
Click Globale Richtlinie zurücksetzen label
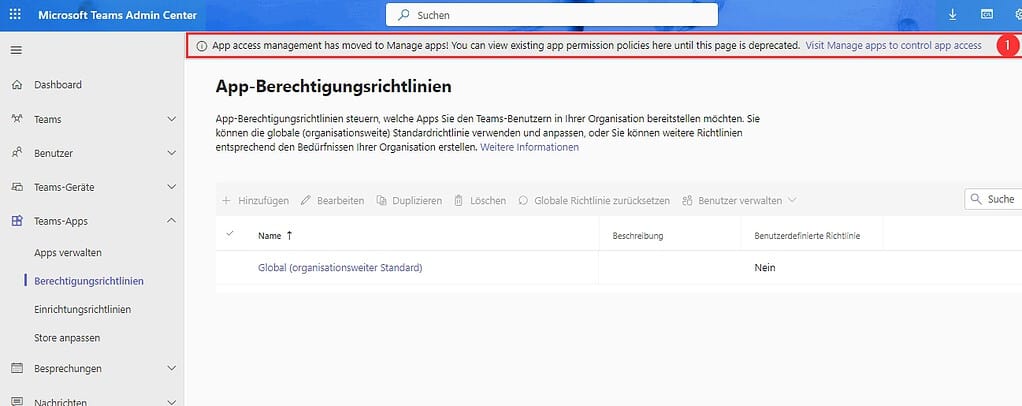click(602, 201)
